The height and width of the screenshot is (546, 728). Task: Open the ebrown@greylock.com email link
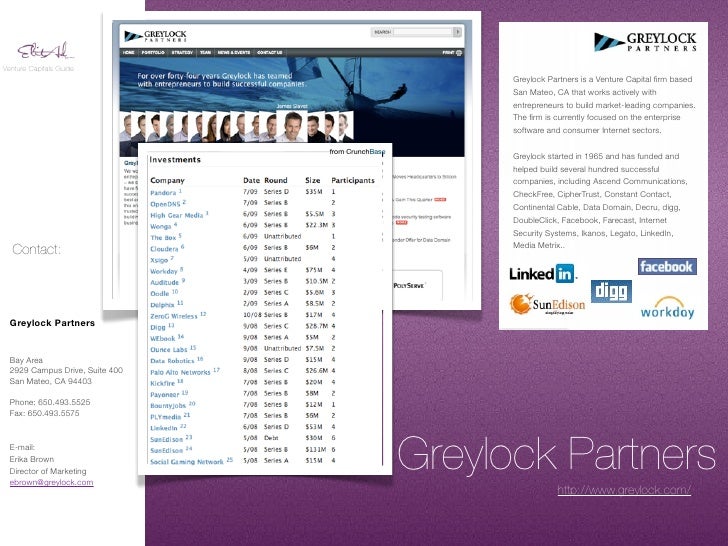pyautogui.click(x=52, y=482)
